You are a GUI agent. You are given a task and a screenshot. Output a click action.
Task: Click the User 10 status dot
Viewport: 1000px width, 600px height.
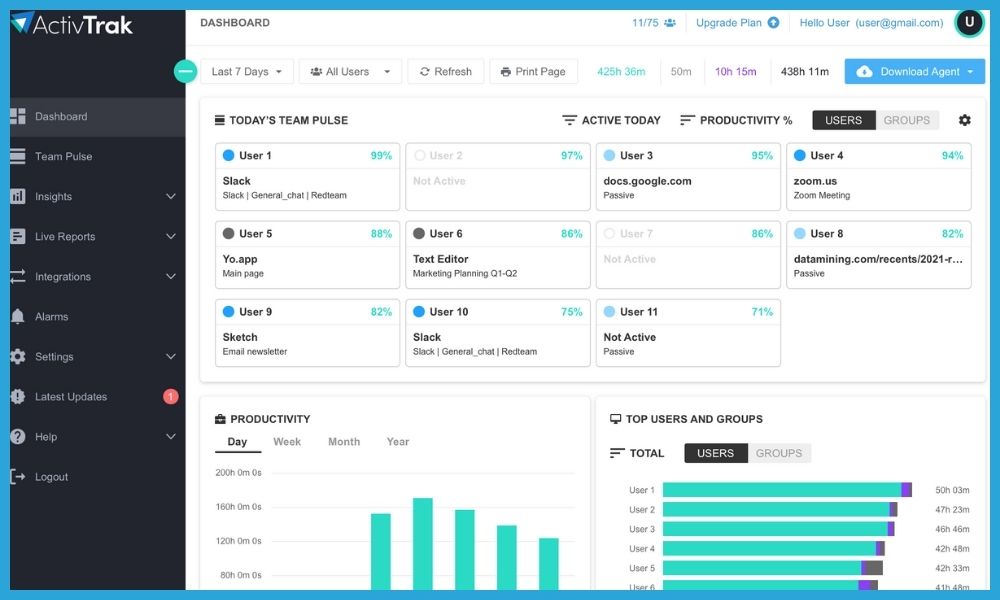point(419,311)
